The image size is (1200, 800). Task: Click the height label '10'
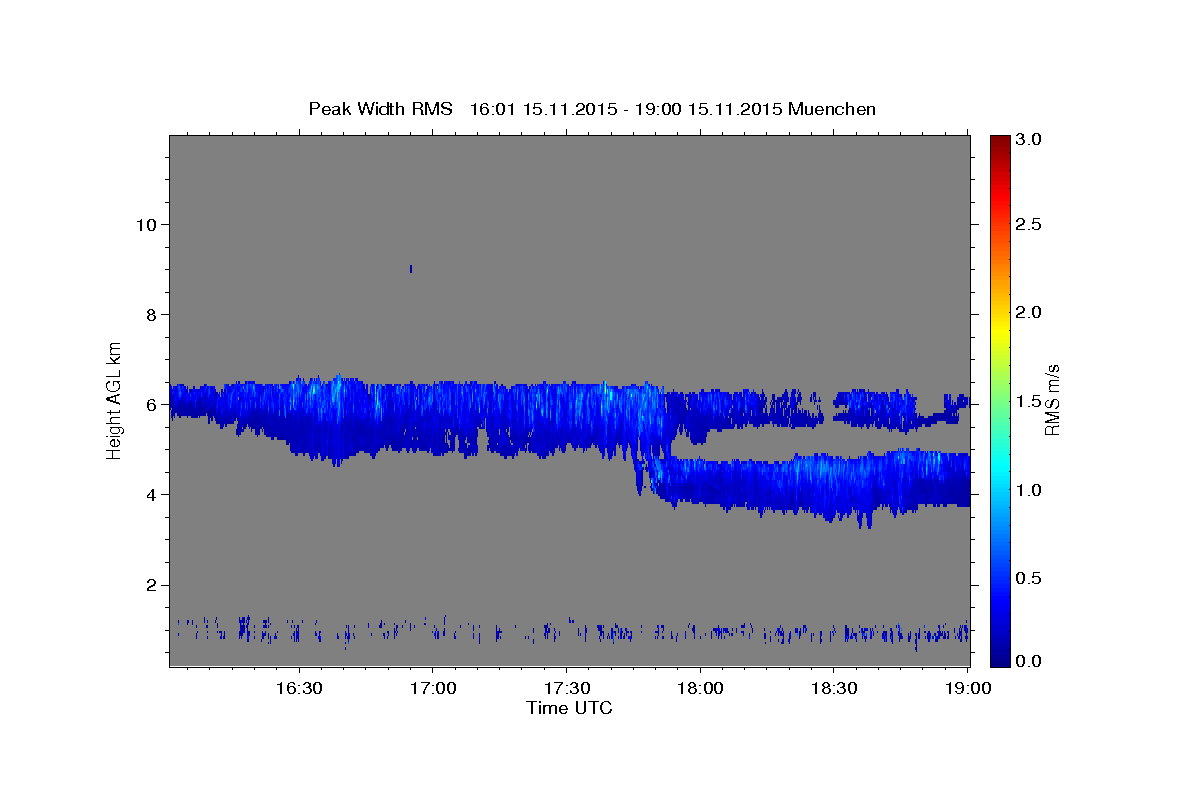145,224
